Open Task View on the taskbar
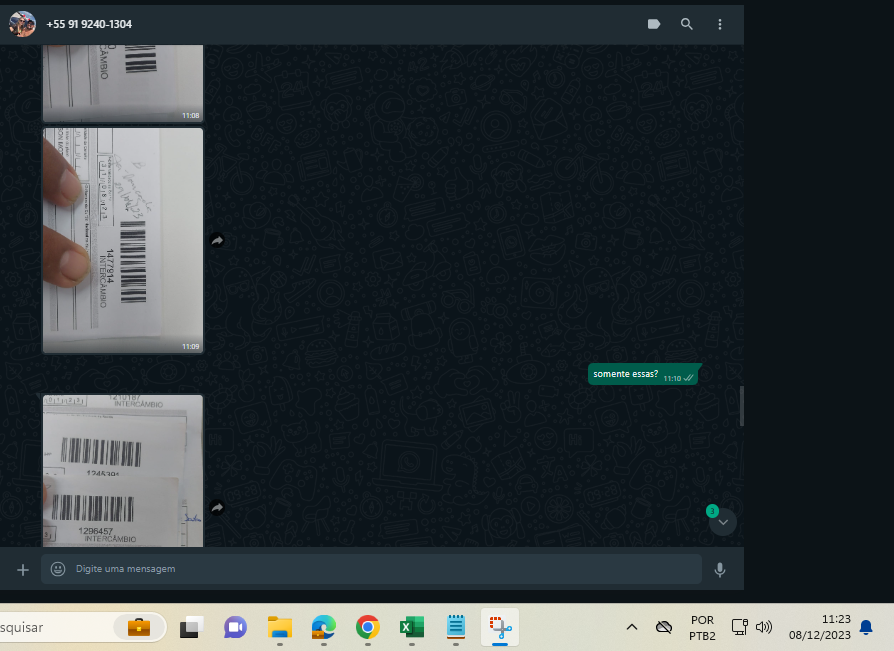Image resolution: width=894 pixels, height=651 pixels. [192, 628]
